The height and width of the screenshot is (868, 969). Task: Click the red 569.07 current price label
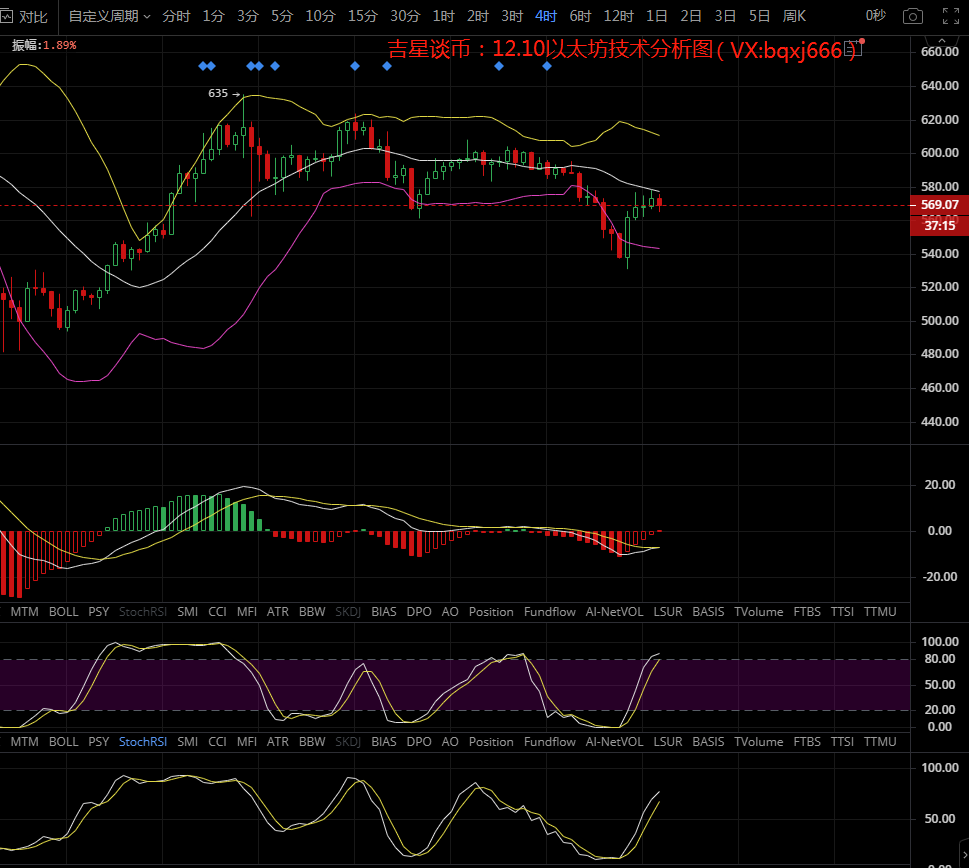click(939, 205)
